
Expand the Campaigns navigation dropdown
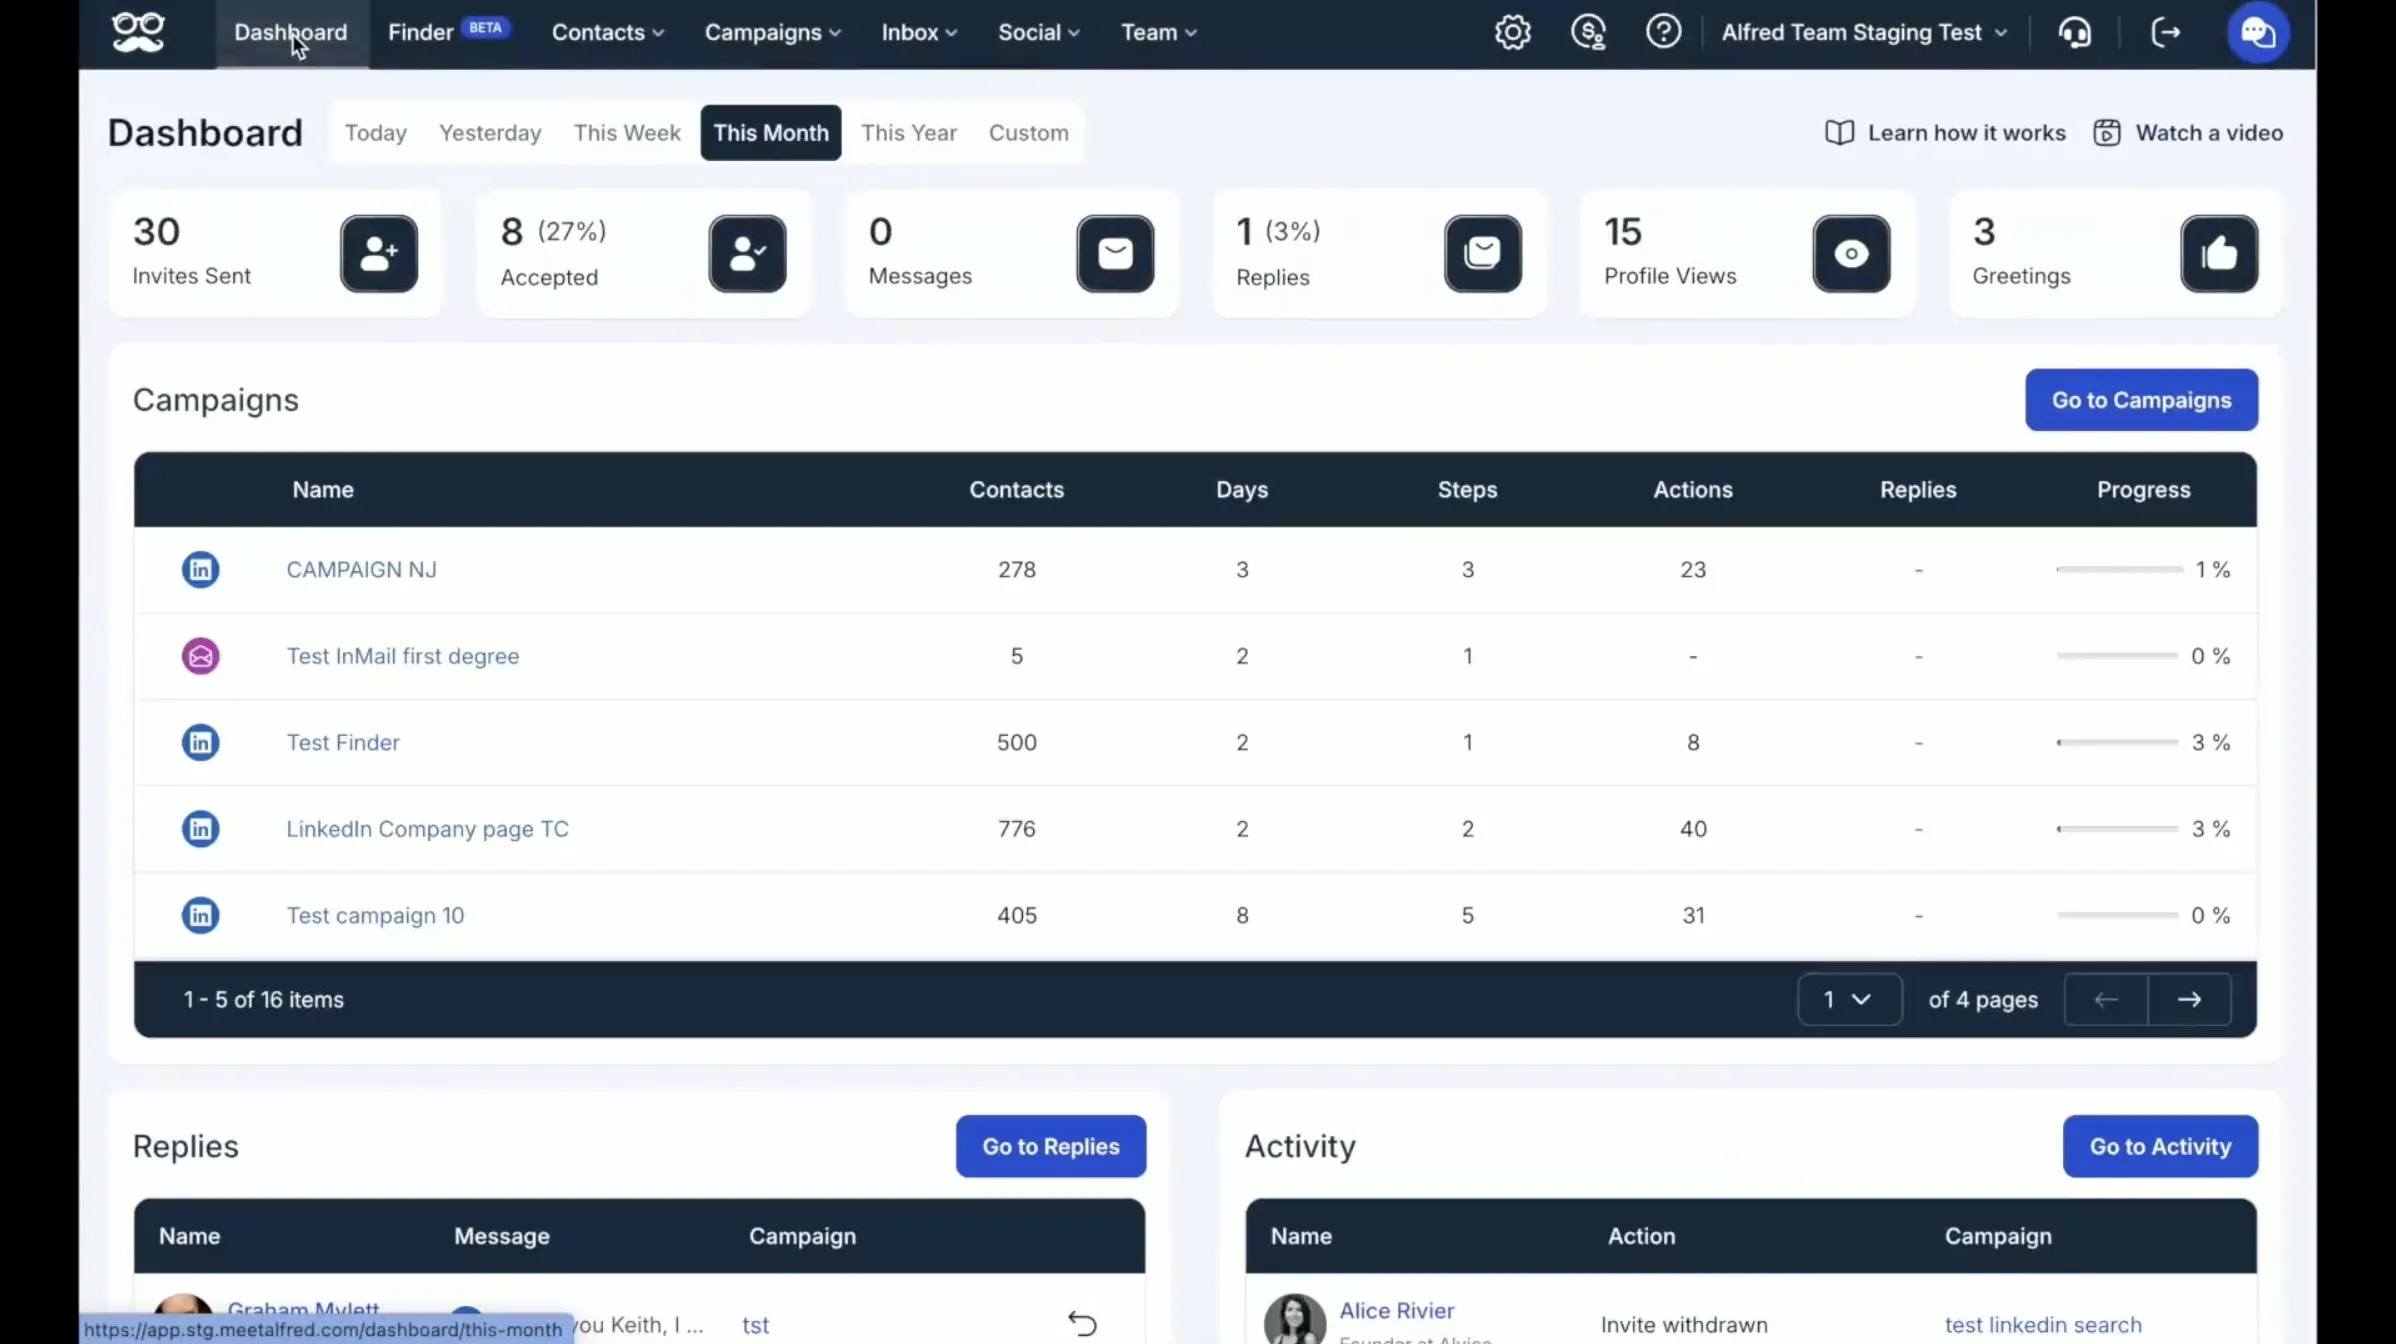pos(772,32)
